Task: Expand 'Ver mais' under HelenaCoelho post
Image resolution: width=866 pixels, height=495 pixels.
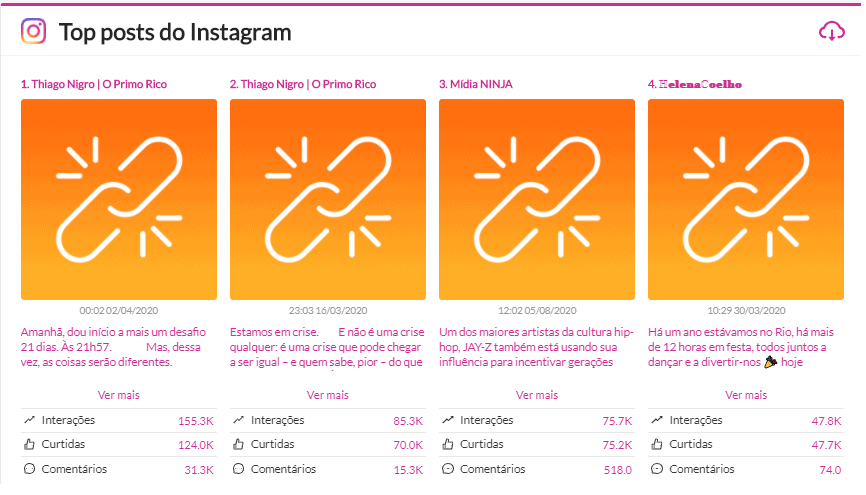Action: pyautogui.click(x=746, y=395)
